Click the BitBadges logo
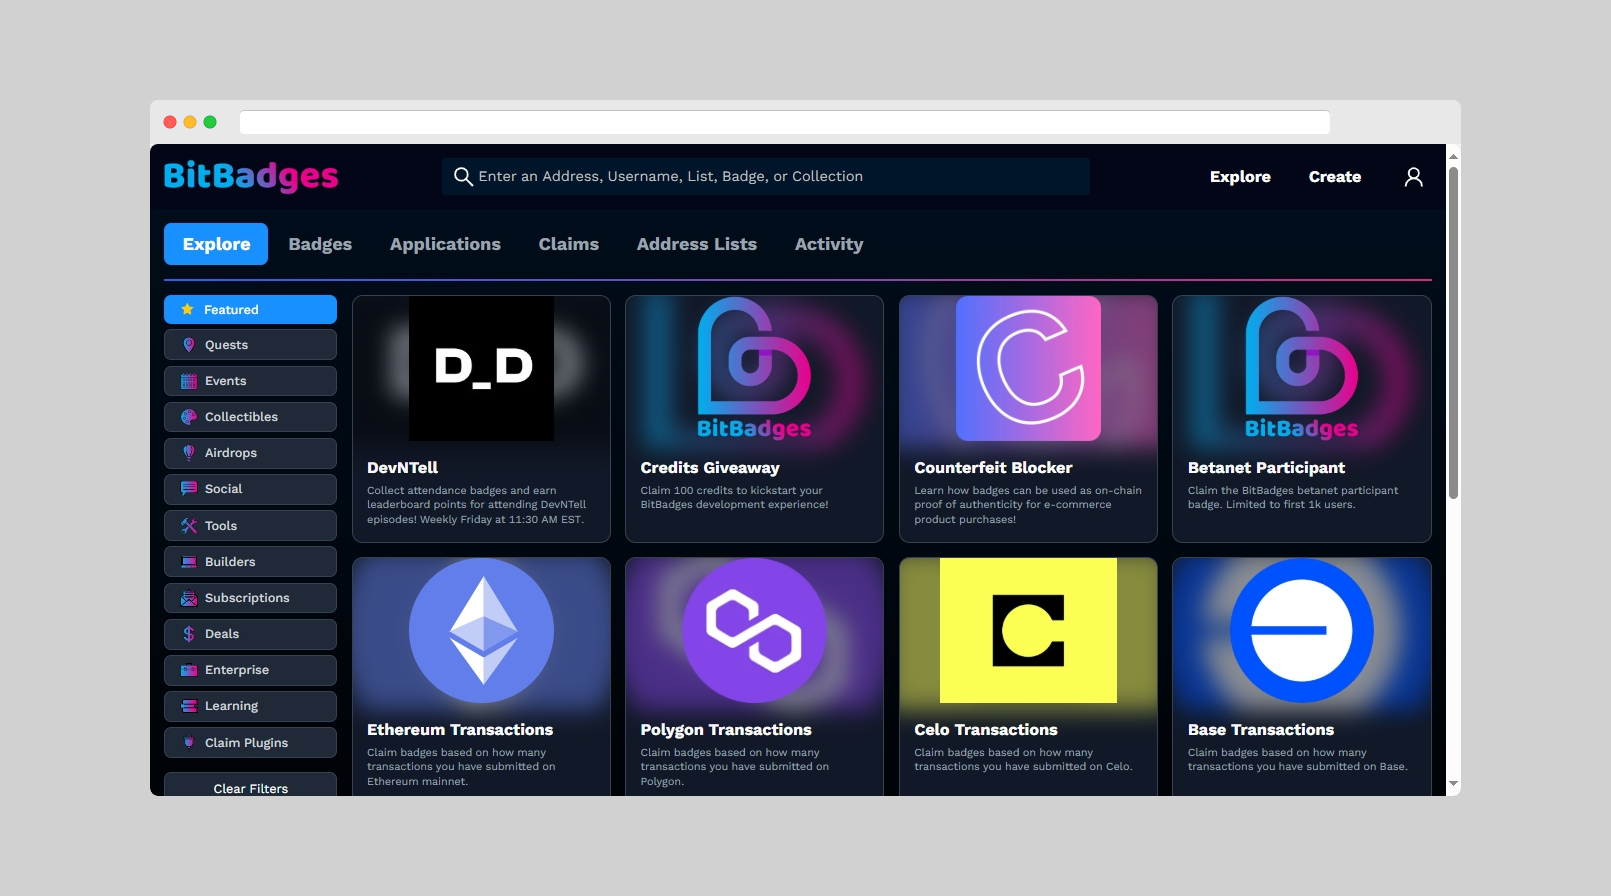The image size is (1611, 896). pyautogui.click(x=251, y=176)
